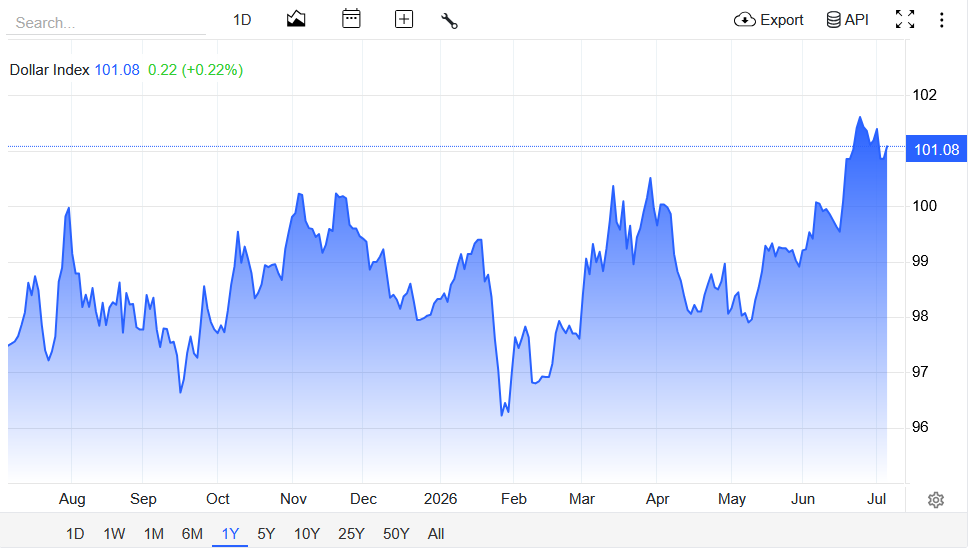Select the 1W time range tab
Screen dimensions: 970x549
coord(114,534)
